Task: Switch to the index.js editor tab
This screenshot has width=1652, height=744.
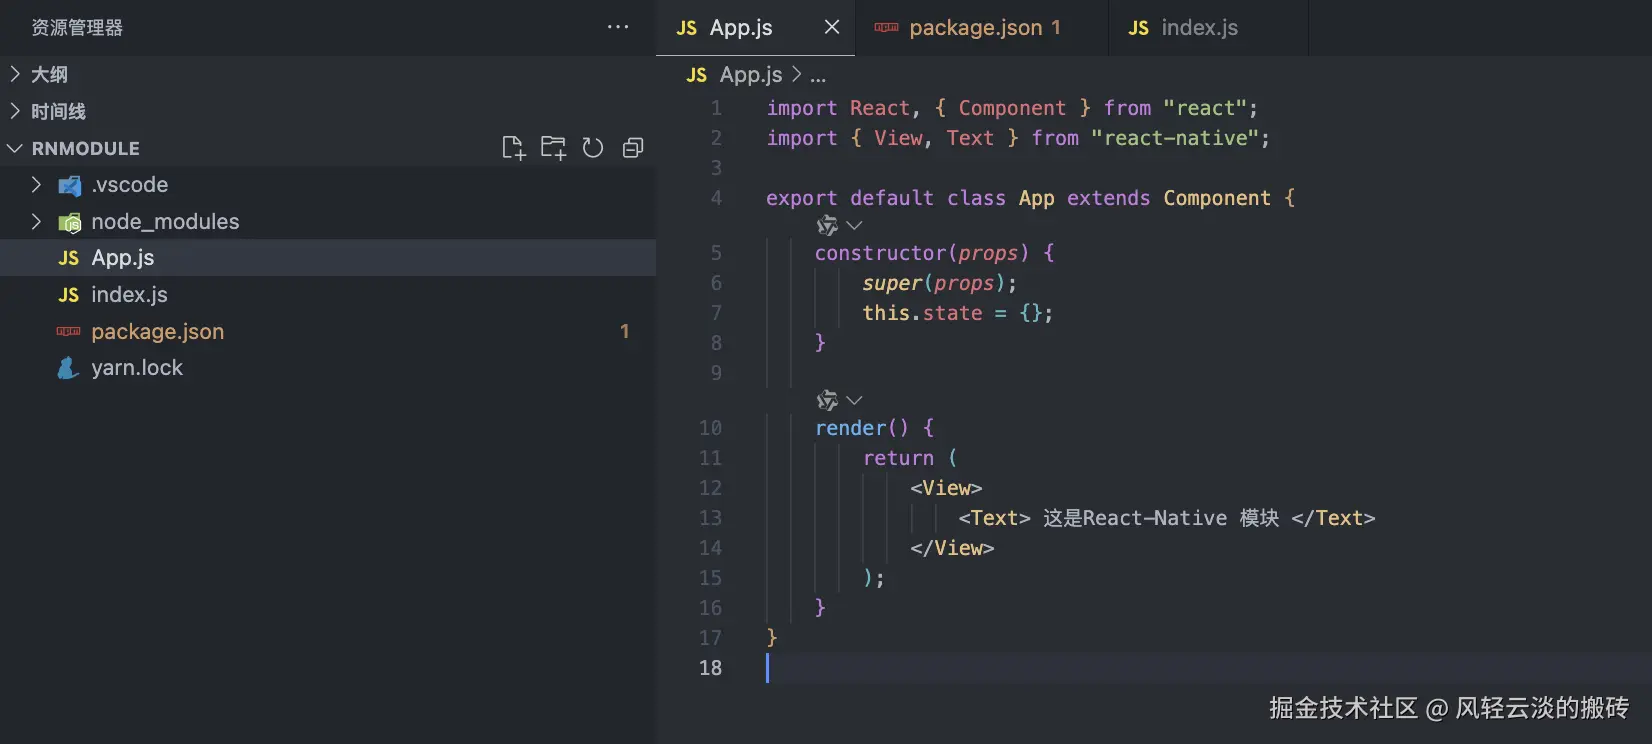Action: click(1208, 27)
